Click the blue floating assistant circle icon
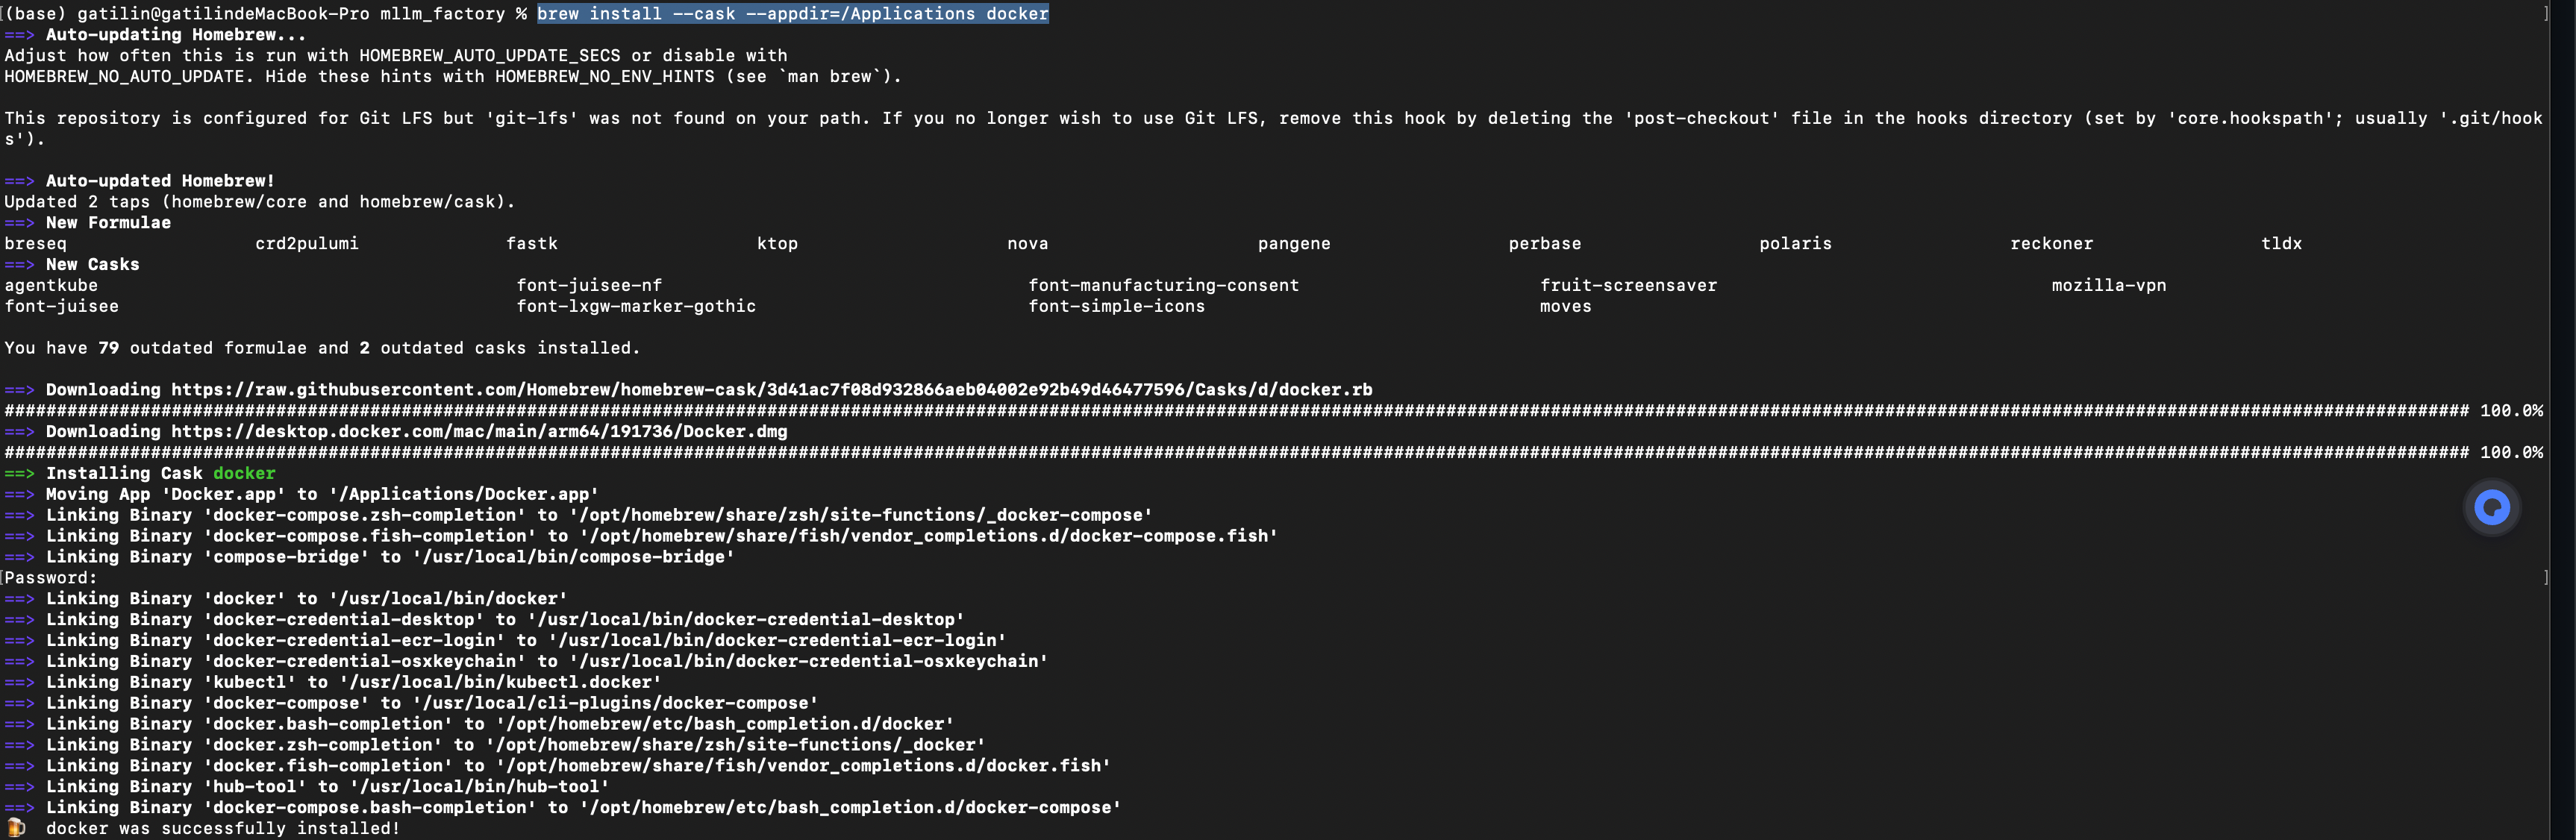This screenshot has height=840, width=2576. click(x=2491, y=508)
